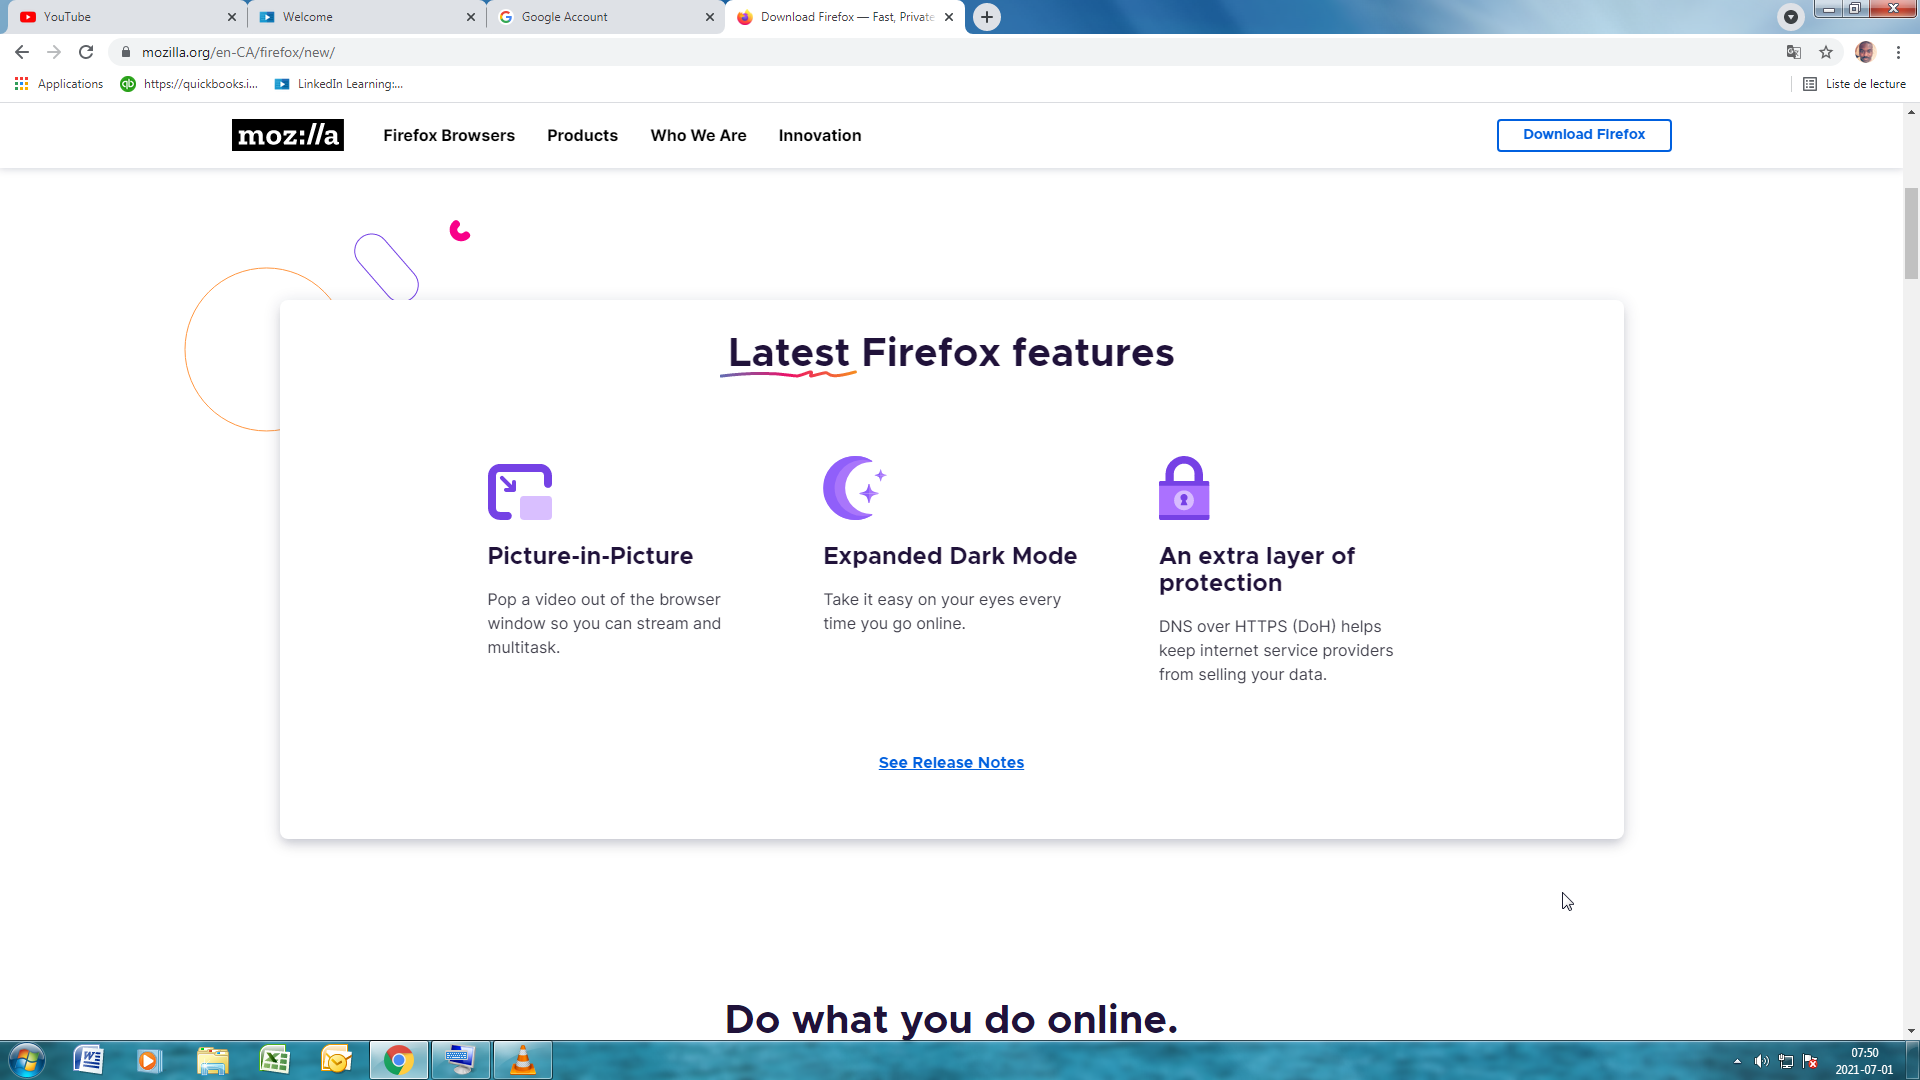Open Liste de lecture reading list

[1855, 84]
